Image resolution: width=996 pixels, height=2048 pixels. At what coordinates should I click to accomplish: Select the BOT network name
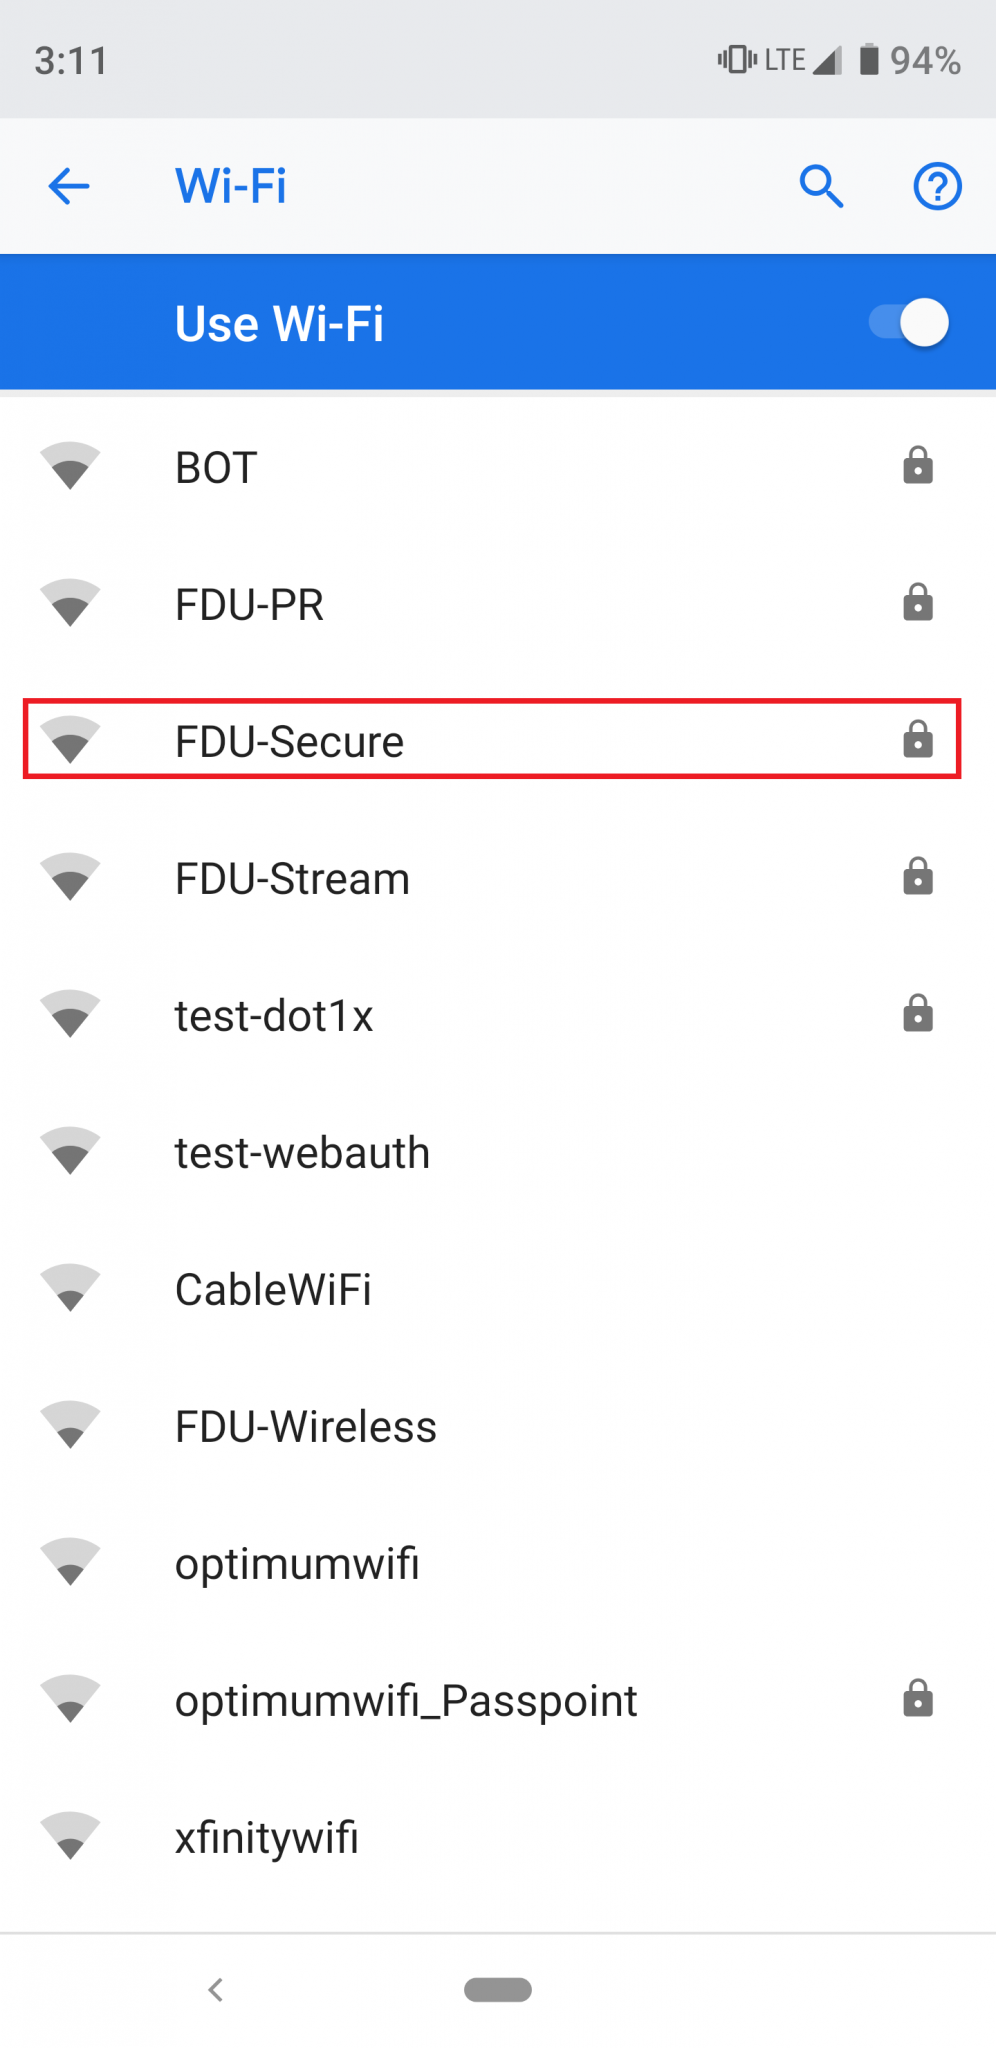click(216, 467)
